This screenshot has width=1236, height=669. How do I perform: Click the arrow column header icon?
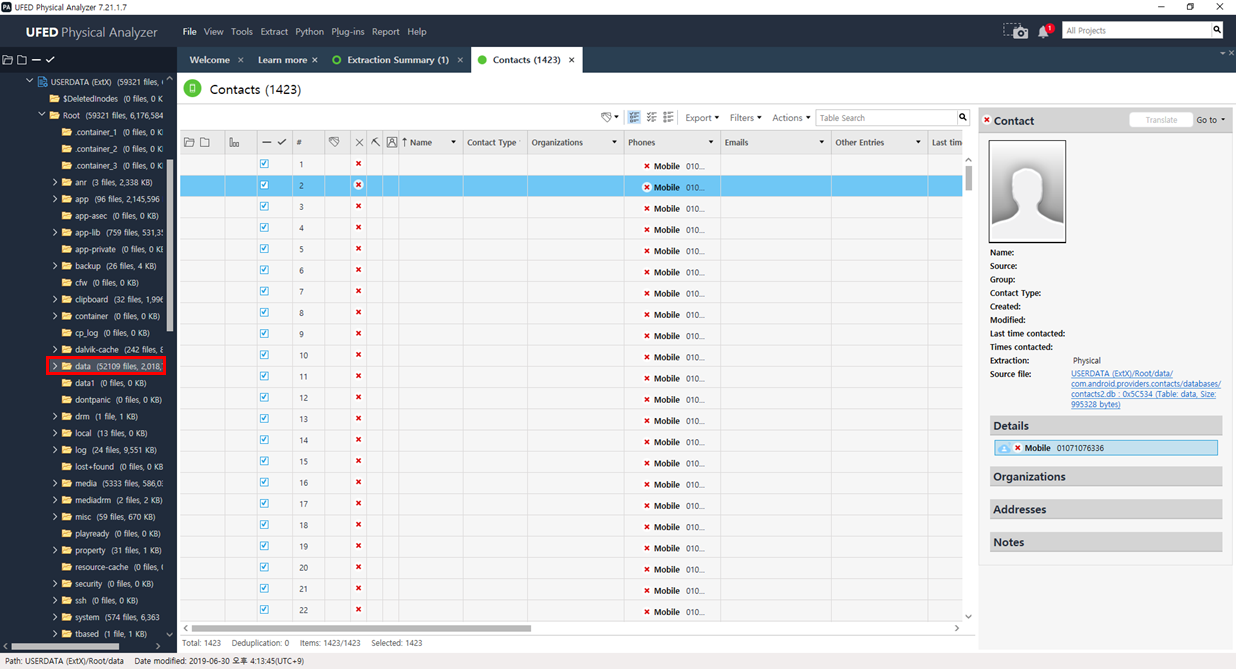click(x=375, y=142)
